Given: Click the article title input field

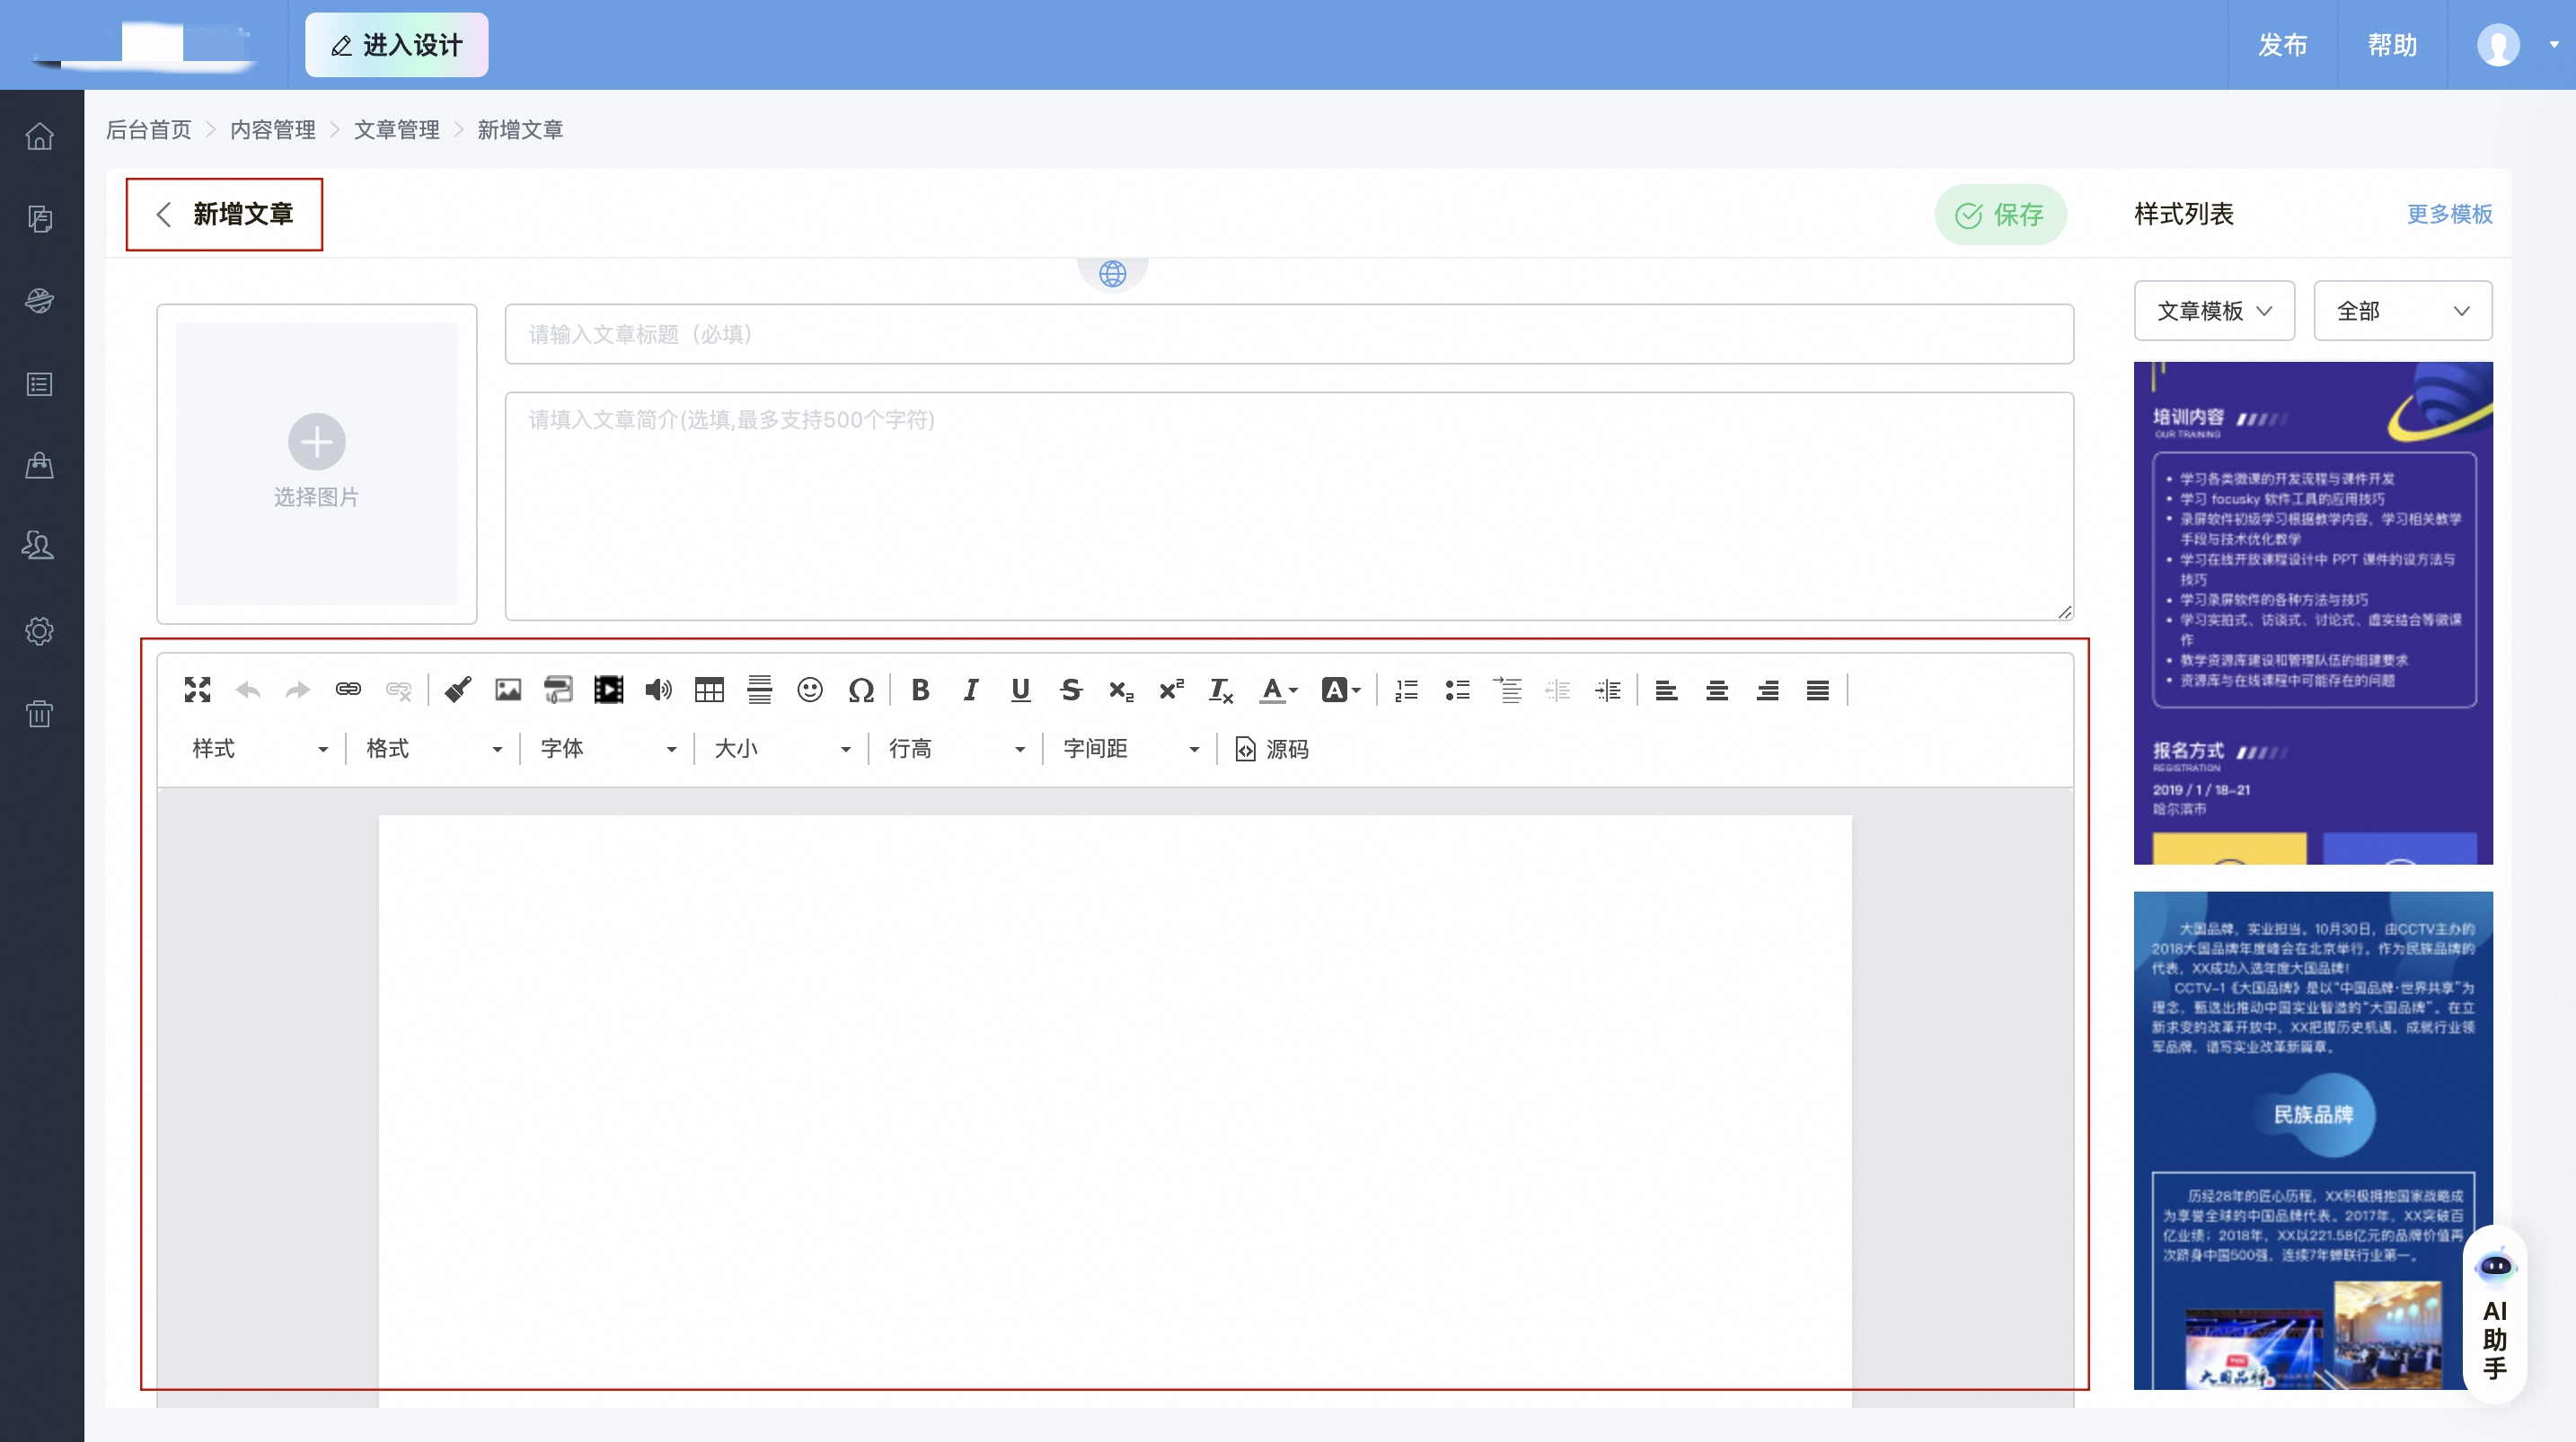Looking at the screenshot, I should pos(1289,334).
